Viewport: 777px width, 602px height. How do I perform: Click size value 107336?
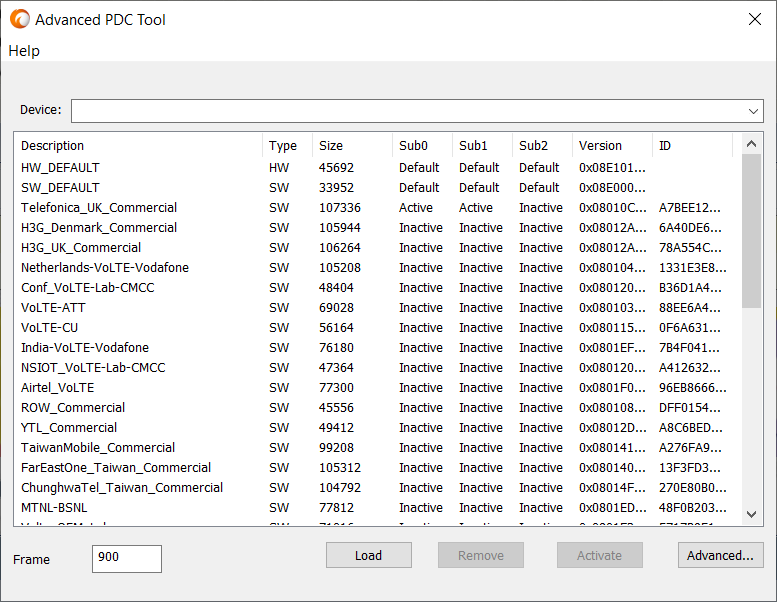(339, 208)
